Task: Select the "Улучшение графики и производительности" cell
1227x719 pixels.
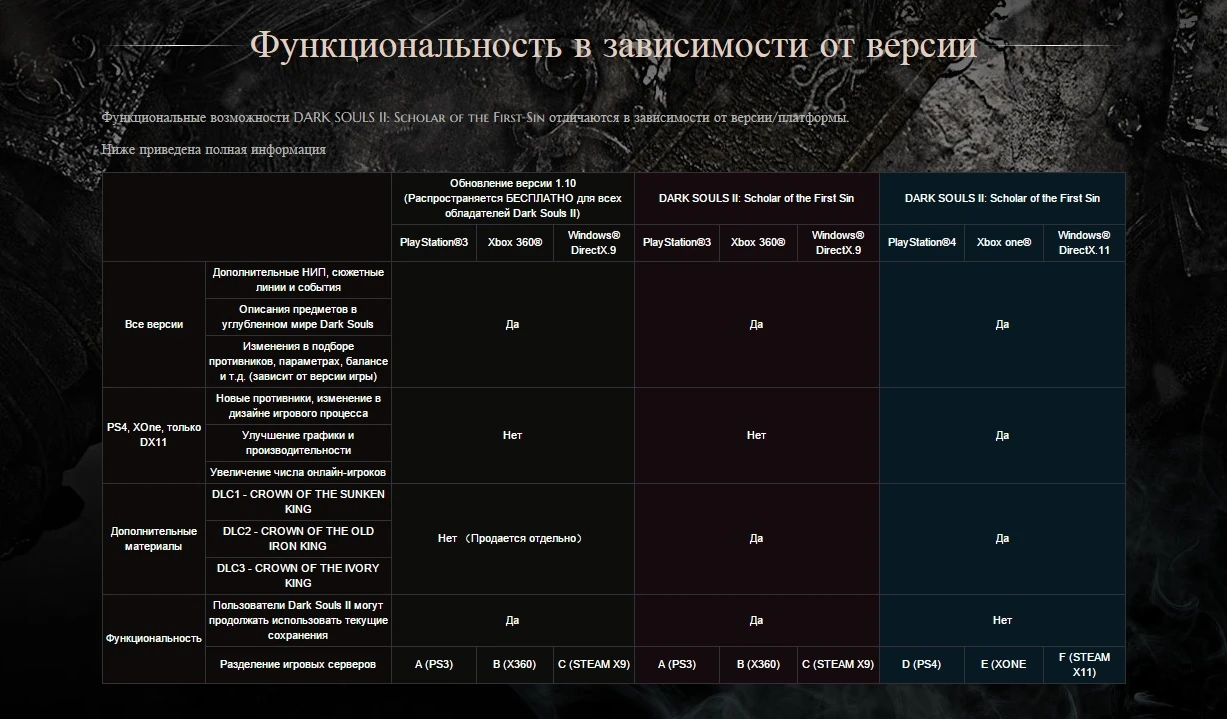Action: pos(298,443)
